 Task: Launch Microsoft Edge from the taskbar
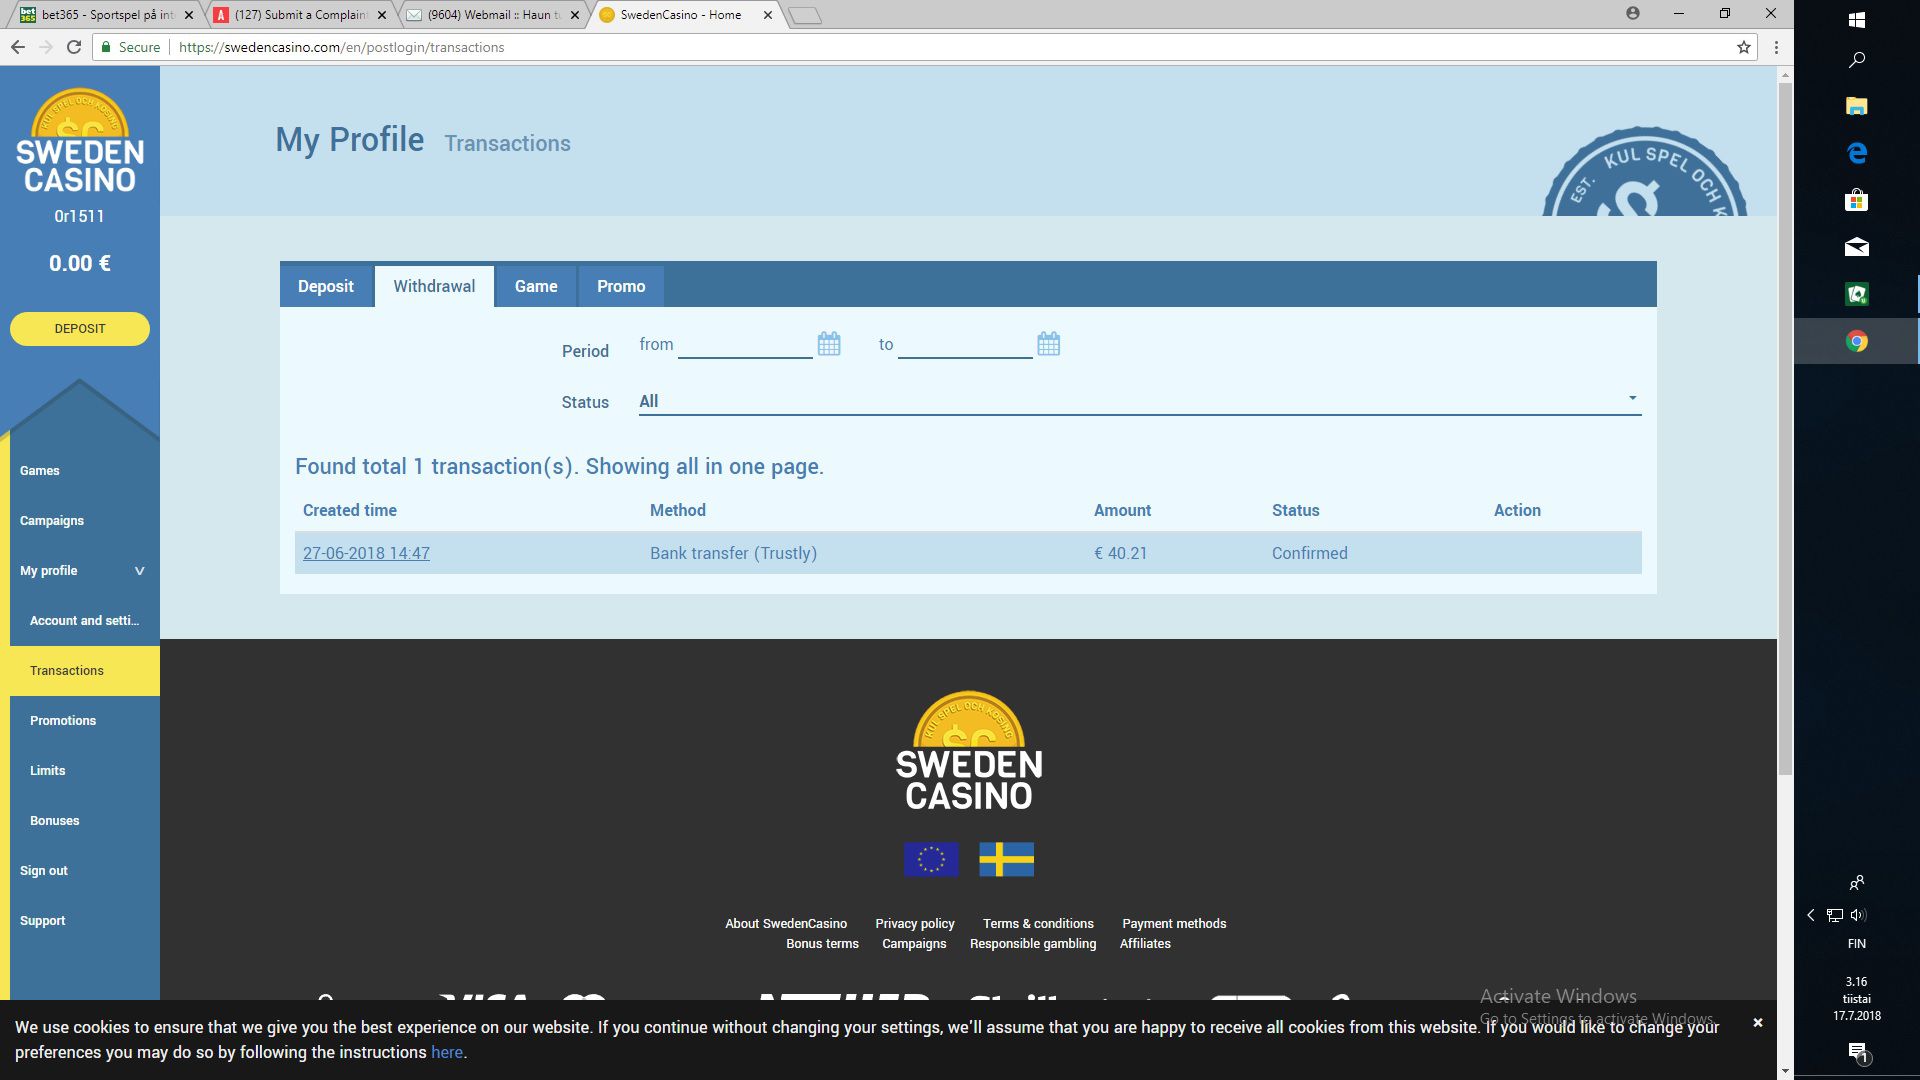click(1857, 153)
